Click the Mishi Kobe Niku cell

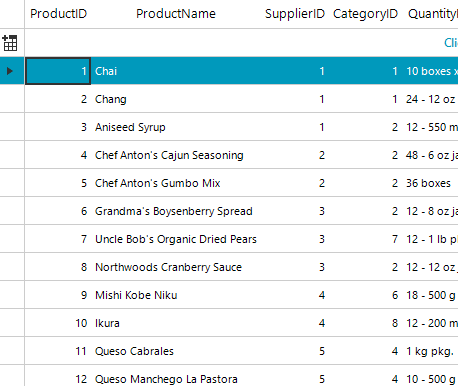click(x=176, y=295)
